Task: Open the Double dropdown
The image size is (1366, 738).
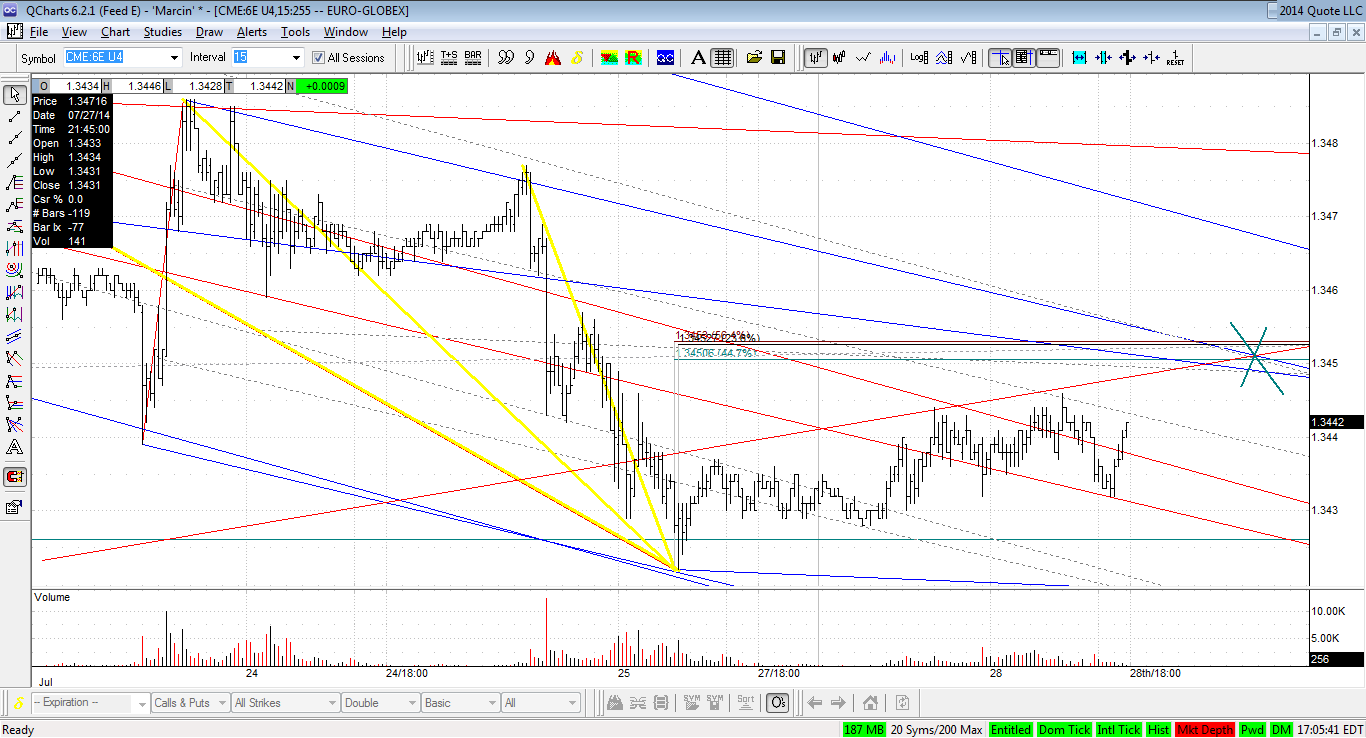Action: (379, 703)
